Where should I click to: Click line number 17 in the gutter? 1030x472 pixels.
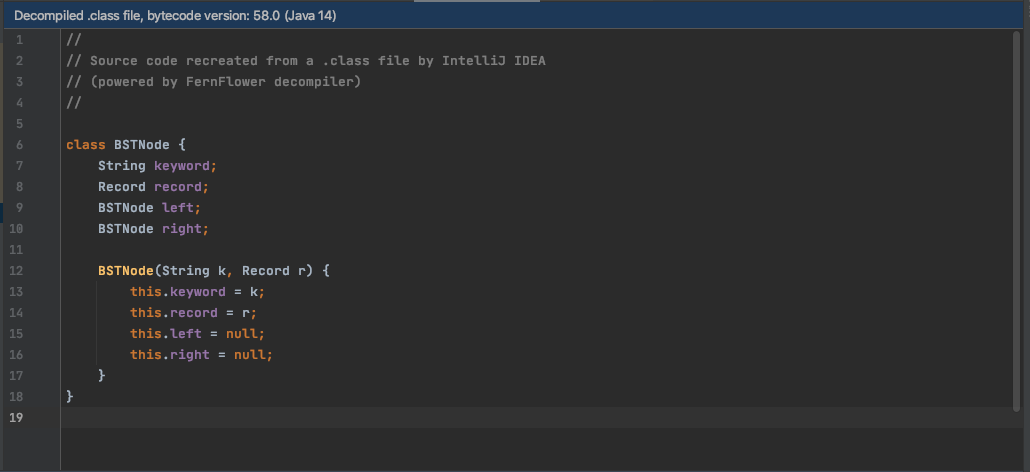click(x=16, y=375)
